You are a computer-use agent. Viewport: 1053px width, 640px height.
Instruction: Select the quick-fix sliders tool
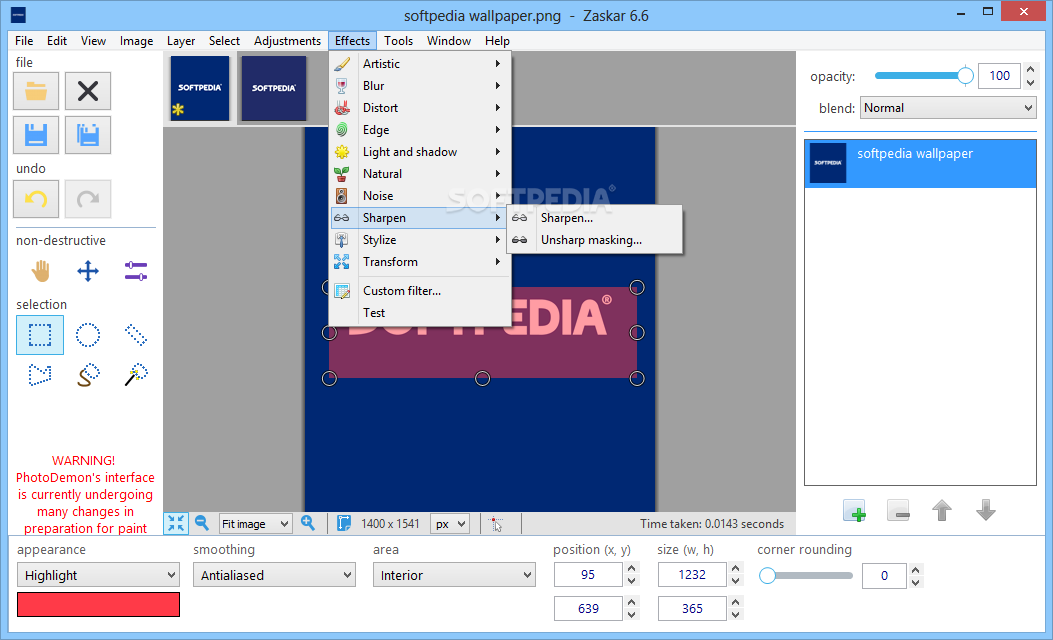[x=136, y=271]
